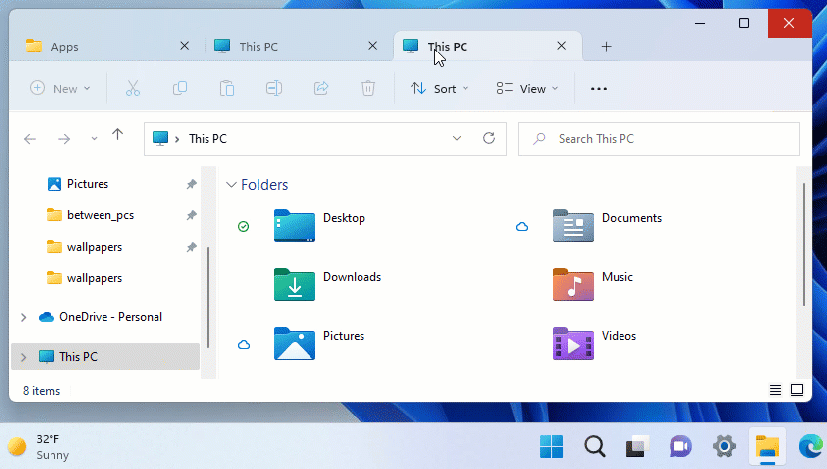Open Microsoft Edge from the taskbar
This screenshot has height=469, width=827.
(809, 446)
